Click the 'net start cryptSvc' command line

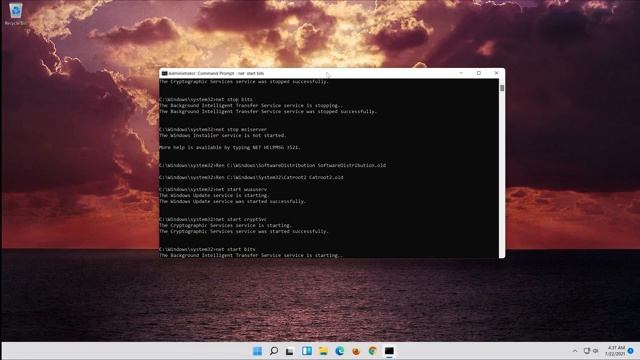[213, 219]
